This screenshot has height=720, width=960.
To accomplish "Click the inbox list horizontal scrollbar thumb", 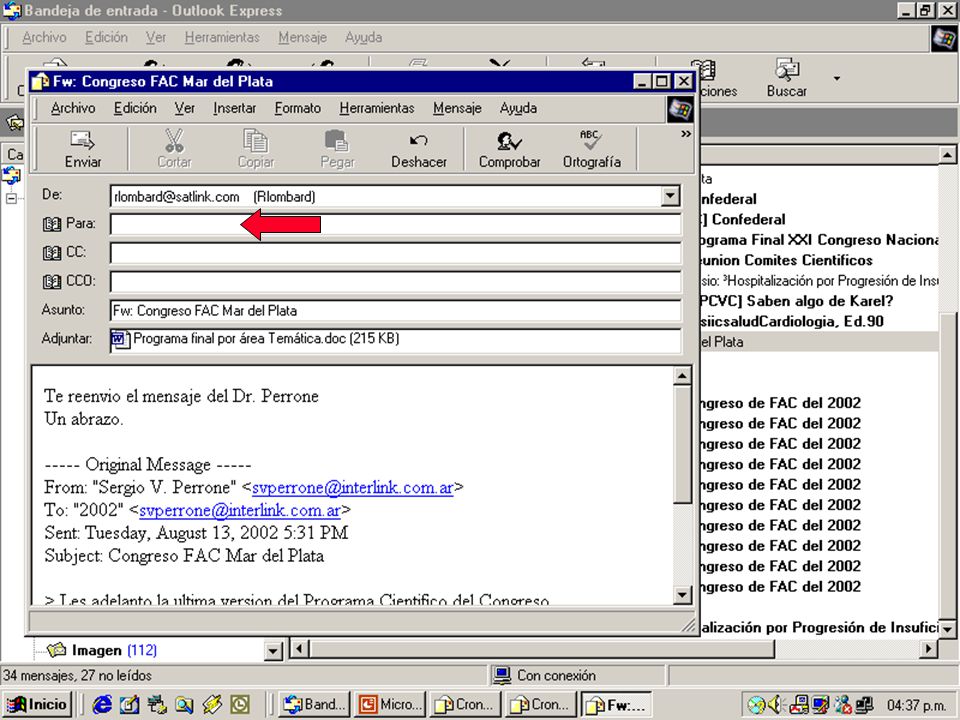I will 542,648.
